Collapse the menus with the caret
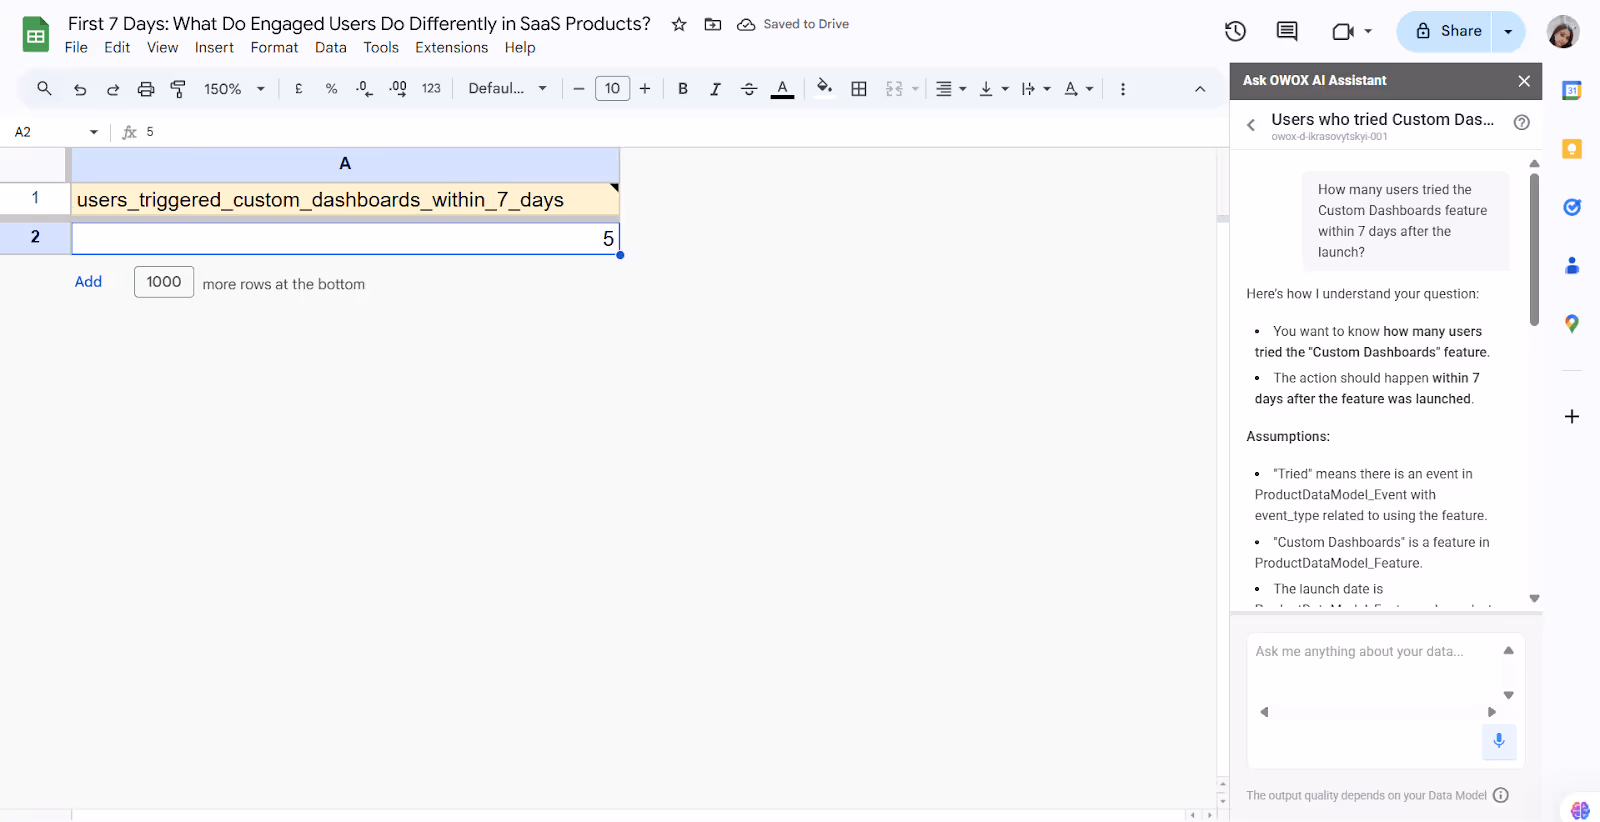 [1200, 89]
